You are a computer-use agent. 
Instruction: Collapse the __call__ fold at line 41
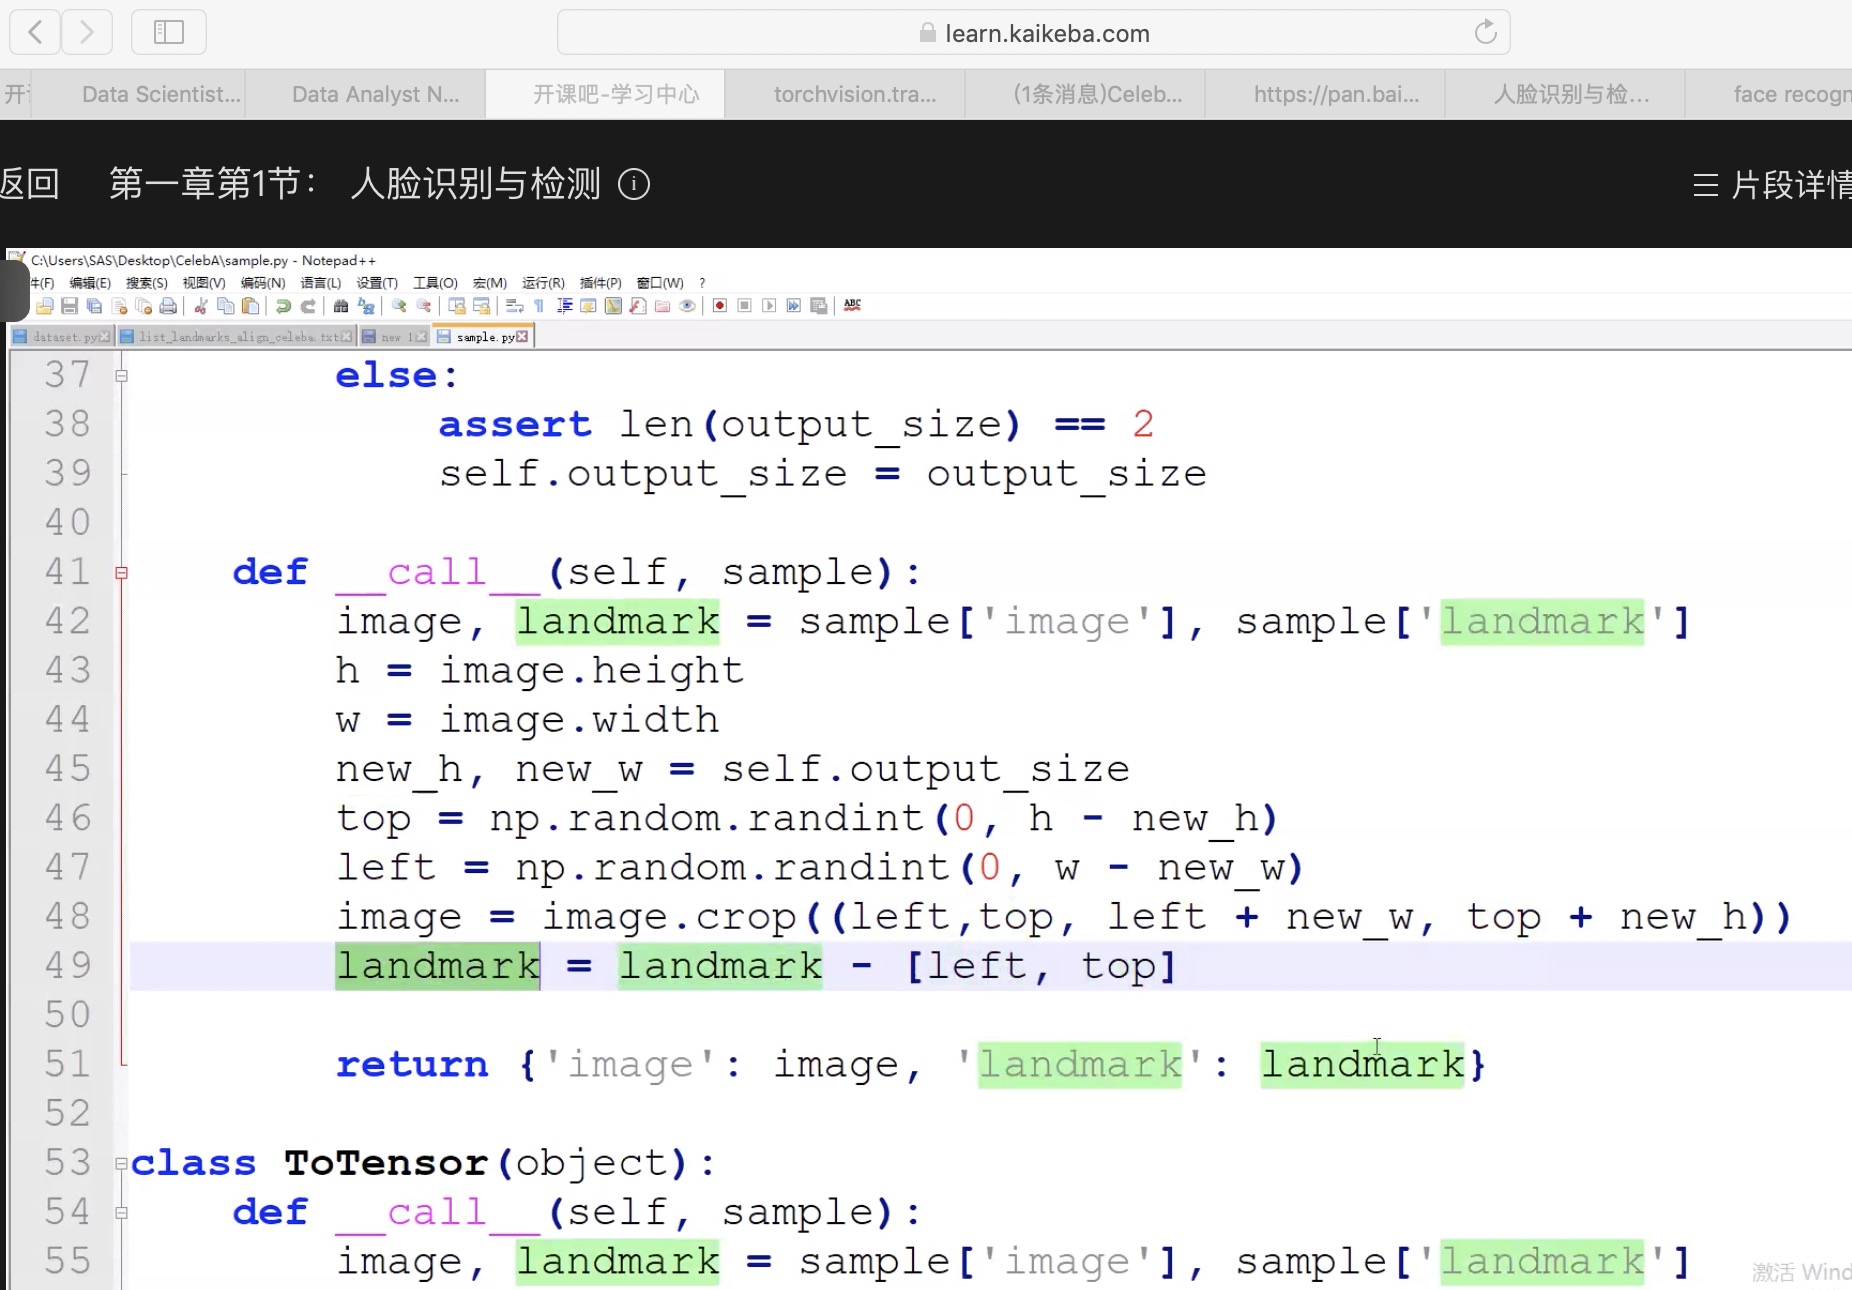[x=121, y=573]
